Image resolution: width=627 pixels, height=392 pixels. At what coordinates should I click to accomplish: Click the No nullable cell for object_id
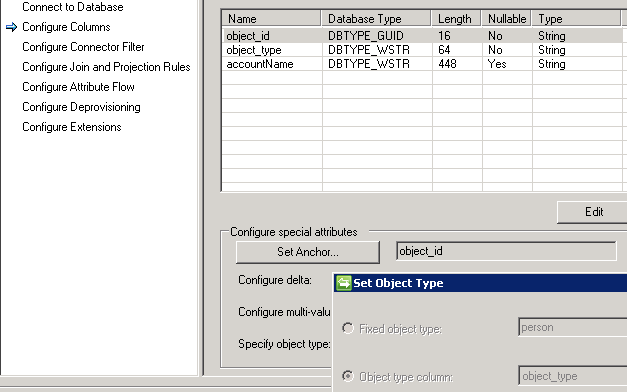[495, 36]
